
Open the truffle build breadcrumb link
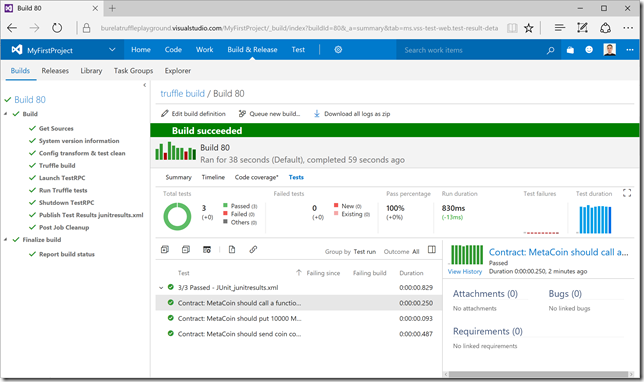182,94
